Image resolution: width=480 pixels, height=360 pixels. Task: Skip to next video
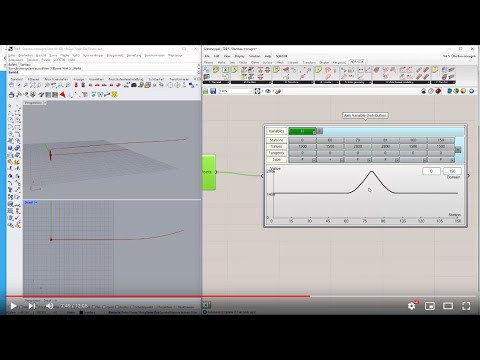click(x=32, y=306)
